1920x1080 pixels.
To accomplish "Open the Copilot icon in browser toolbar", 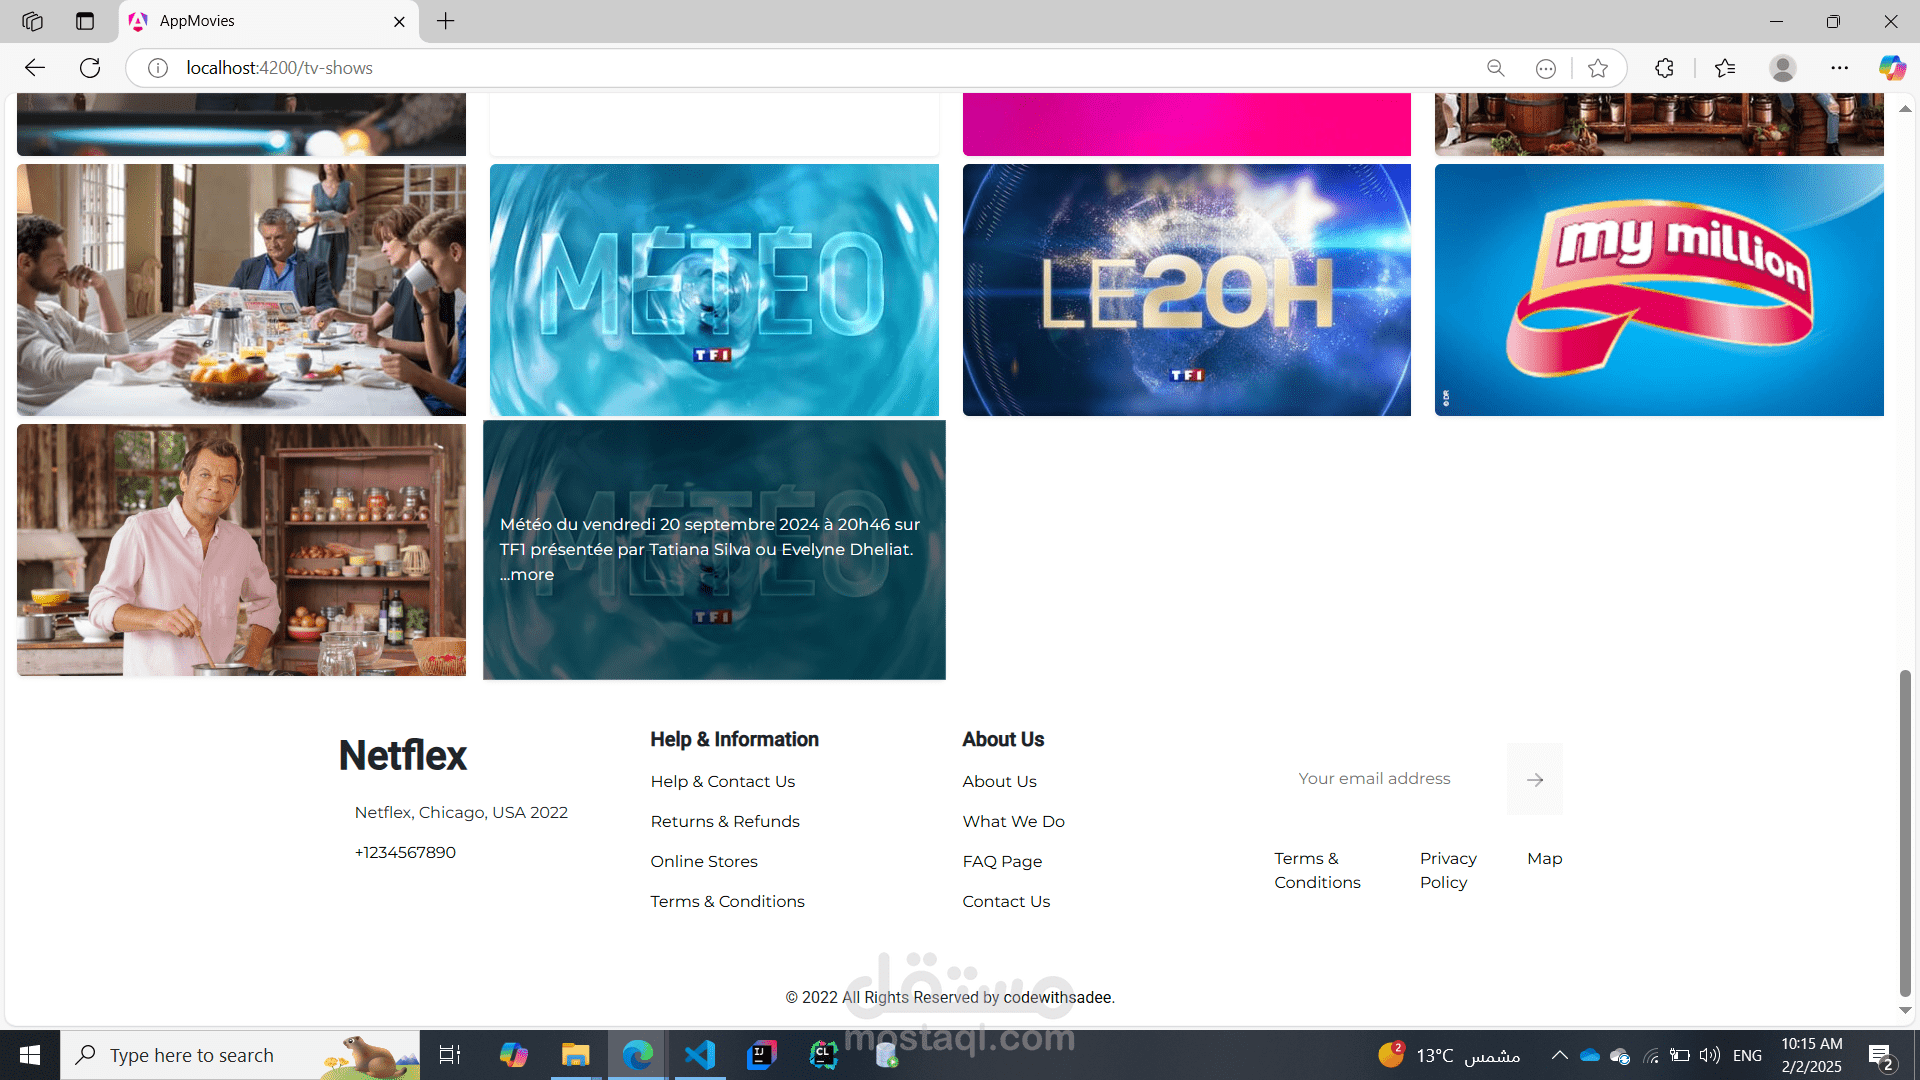I will tap(1891, 68).
